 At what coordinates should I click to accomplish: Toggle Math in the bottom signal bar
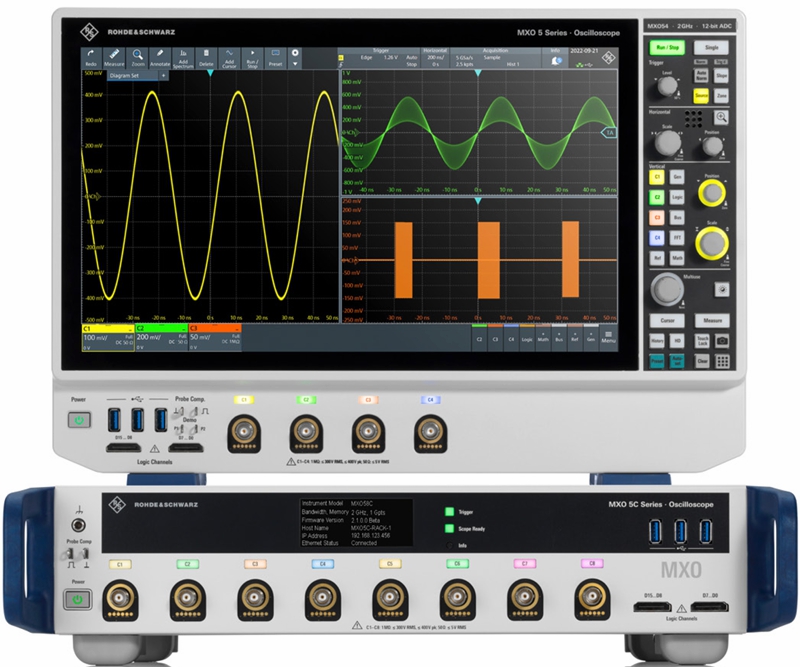coord(543,337)
